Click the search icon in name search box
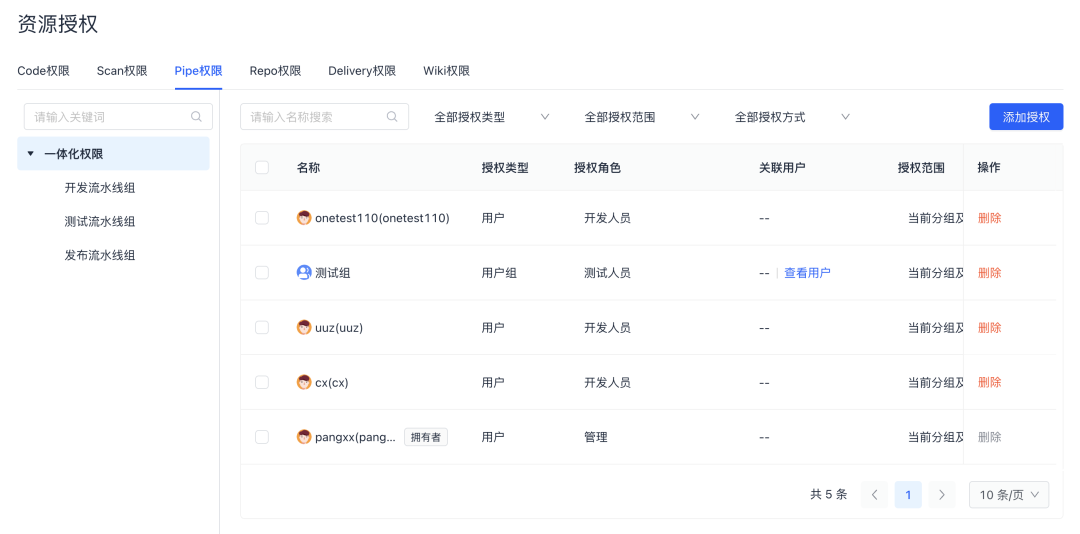This screenshot has height=534, width=1080. click(392, 117)
